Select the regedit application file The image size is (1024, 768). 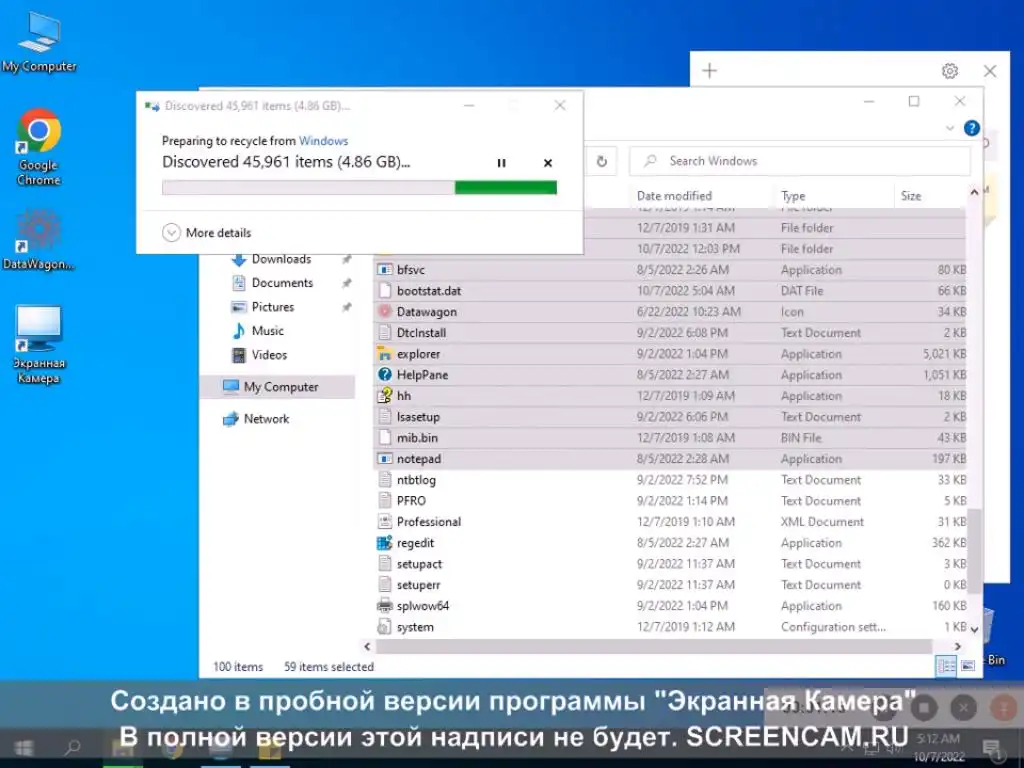(x=670, y=543)
